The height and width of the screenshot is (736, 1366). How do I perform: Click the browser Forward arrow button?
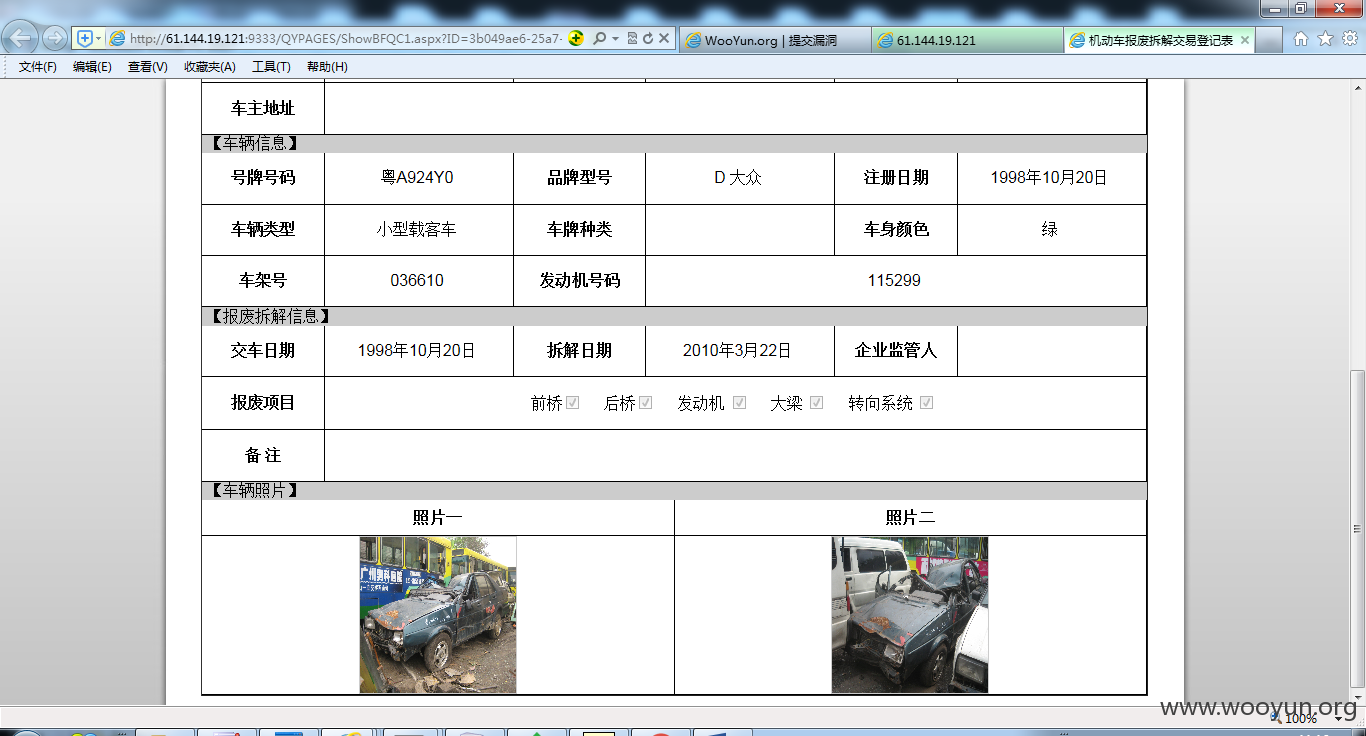pos(55,39)
